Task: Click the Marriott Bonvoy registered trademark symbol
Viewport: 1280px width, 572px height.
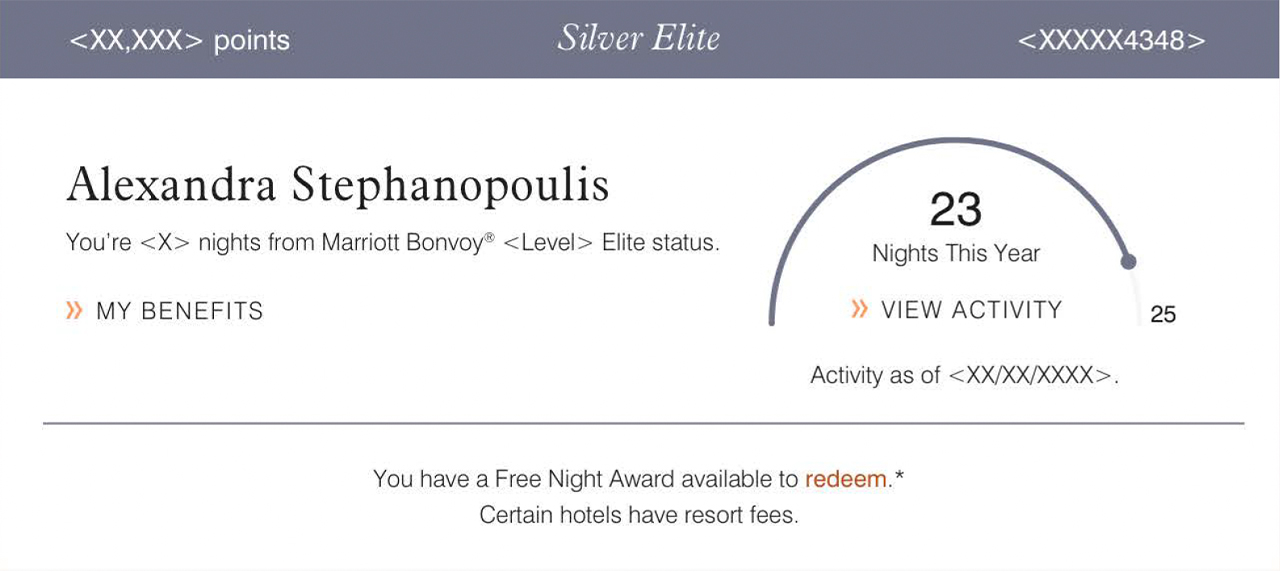Action: (x=490, y=238)
